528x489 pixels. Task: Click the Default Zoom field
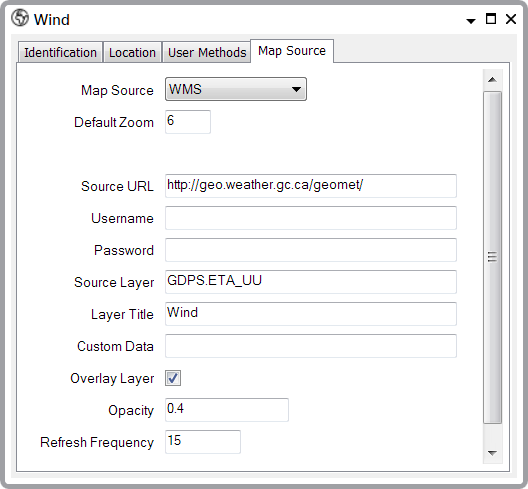188,122
